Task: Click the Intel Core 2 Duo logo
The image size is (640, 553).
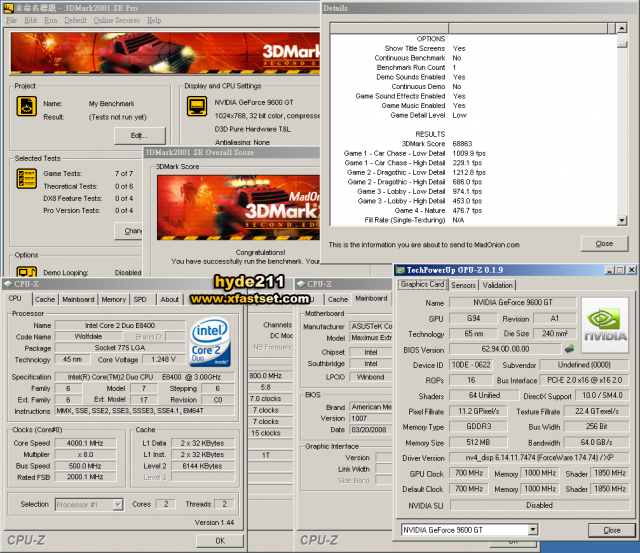Action: tap(211, 342)
